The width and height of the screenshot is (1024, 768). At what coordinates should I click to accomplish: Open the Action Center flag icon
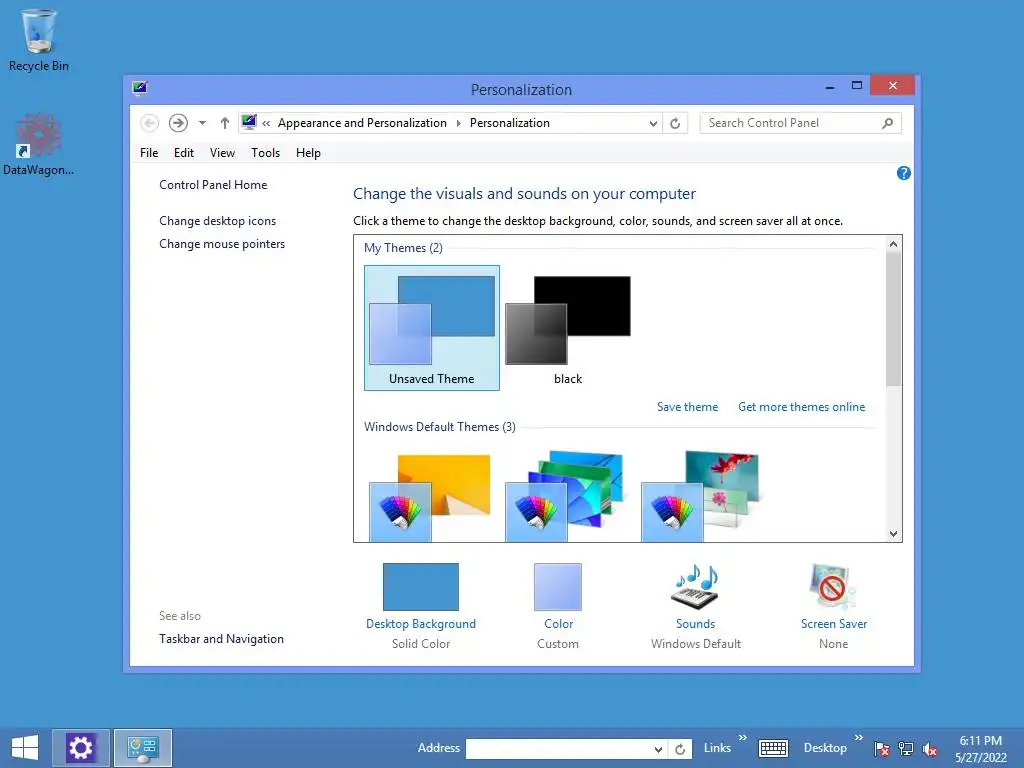[x=882, y=749]
